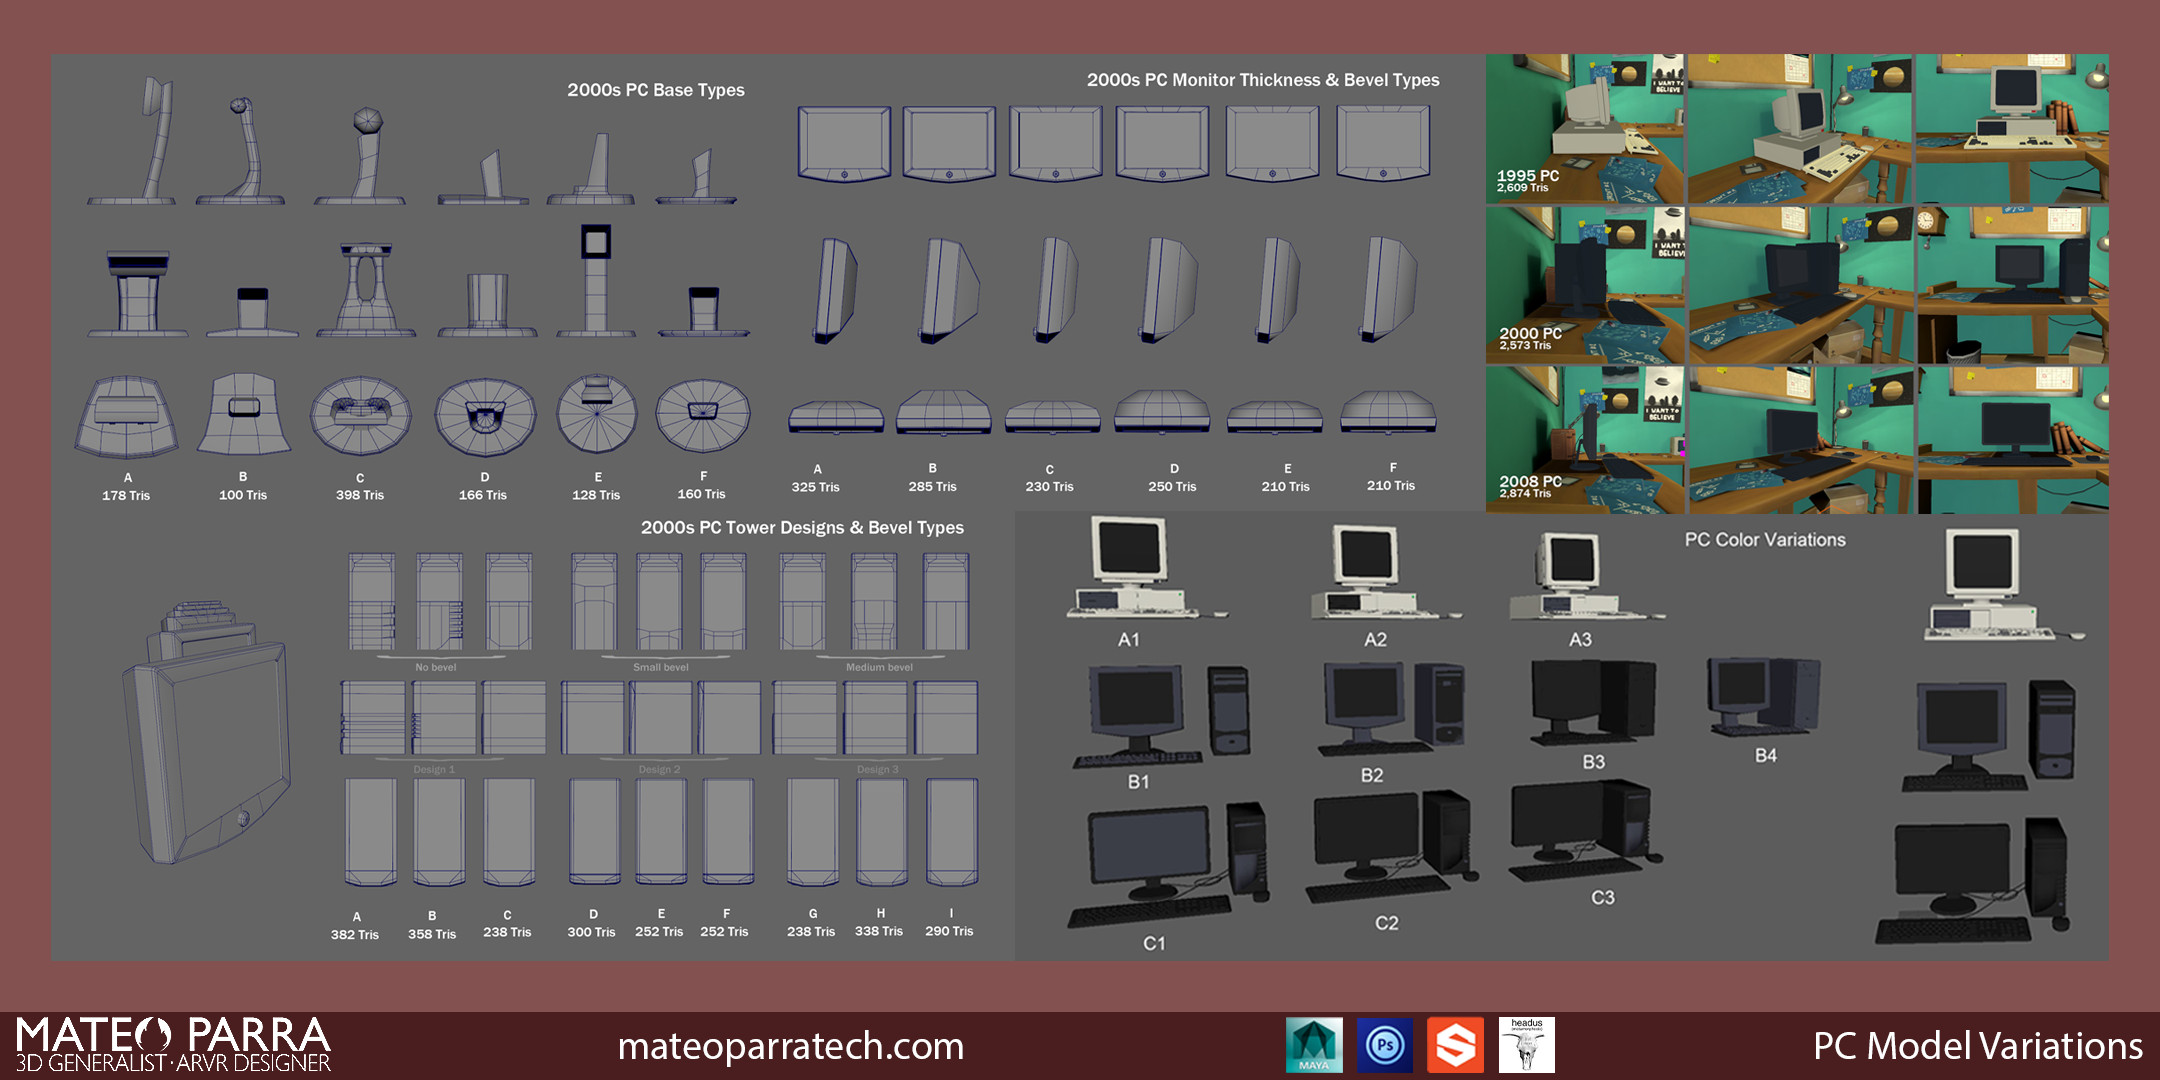The width and height of the screenshot is (2160, 1080).
Task: Select the PC Color Variations heading
Action: 1764,539
